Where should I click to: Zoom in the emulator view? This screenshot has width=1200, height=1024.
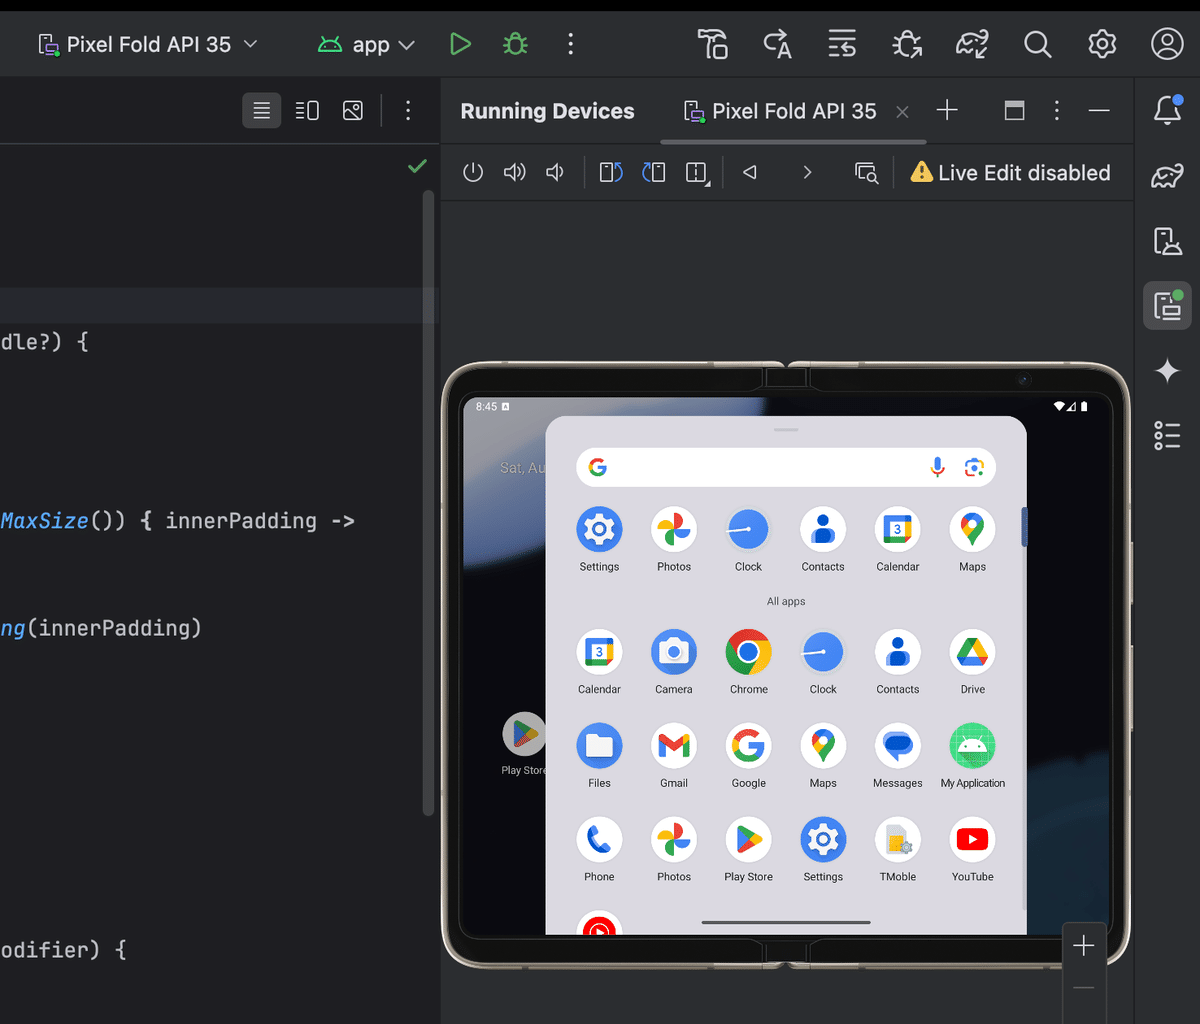(1083, 946)
